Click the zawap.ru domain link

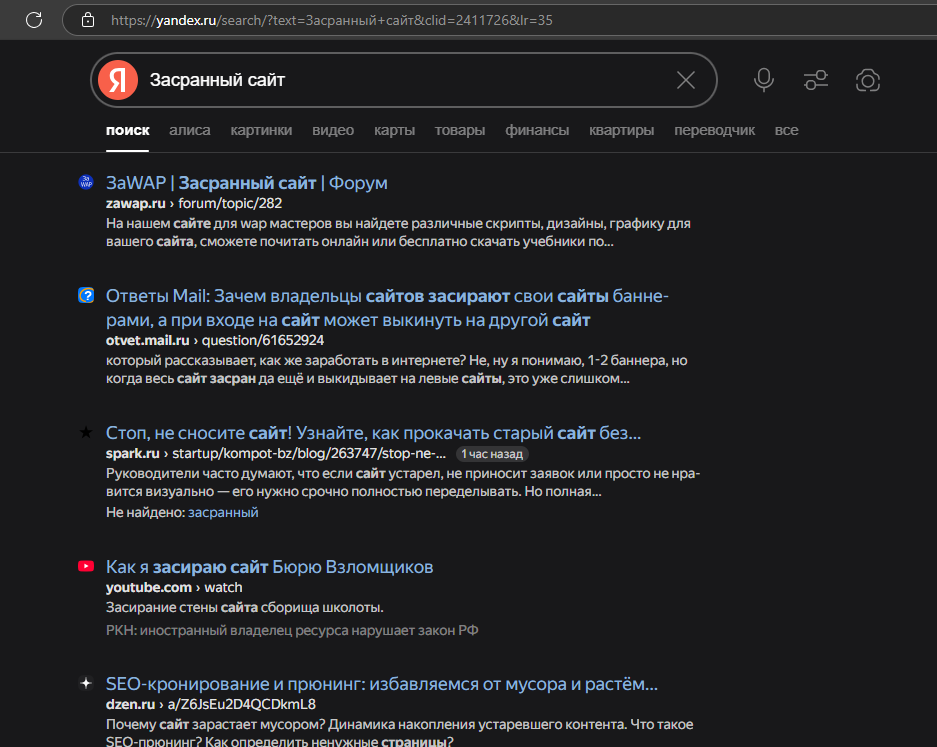coord(136,203)
